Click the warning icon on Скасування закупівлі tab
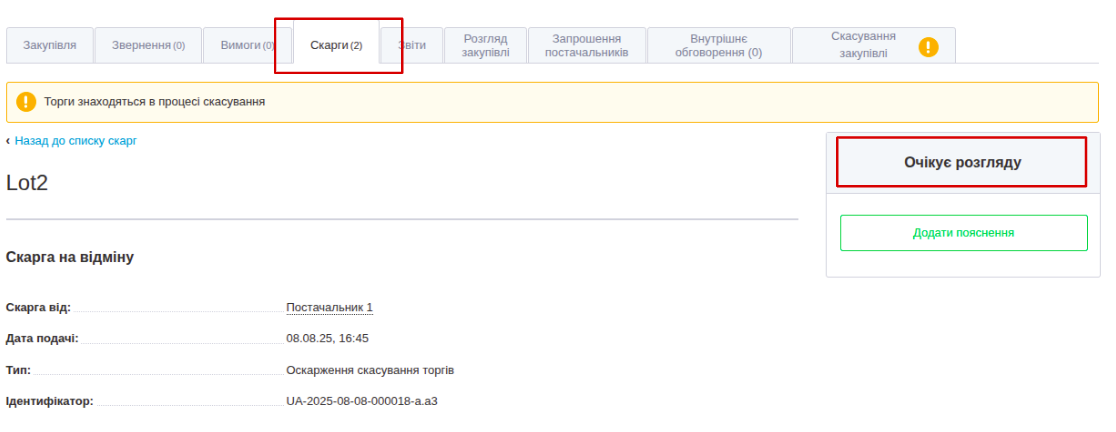The width and height of the screenshot is (1116, 432). click(x=928, y=46)
